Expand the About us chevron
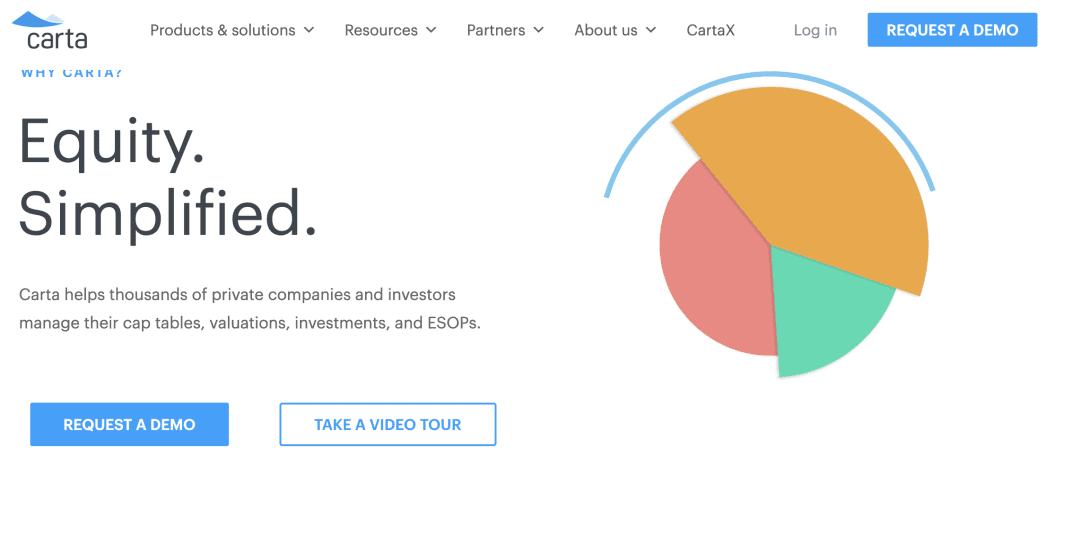1080x552 pixels. (x=651, y=30)
